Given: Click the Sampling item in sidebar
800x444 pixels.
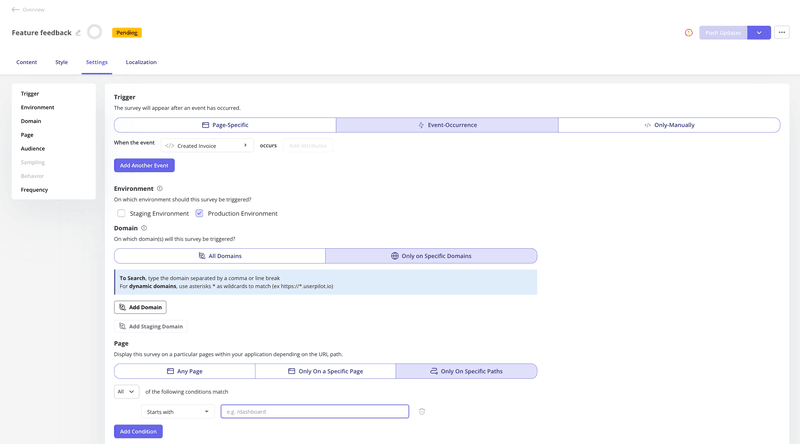Looking at the screenshot, I should [33, 162].
